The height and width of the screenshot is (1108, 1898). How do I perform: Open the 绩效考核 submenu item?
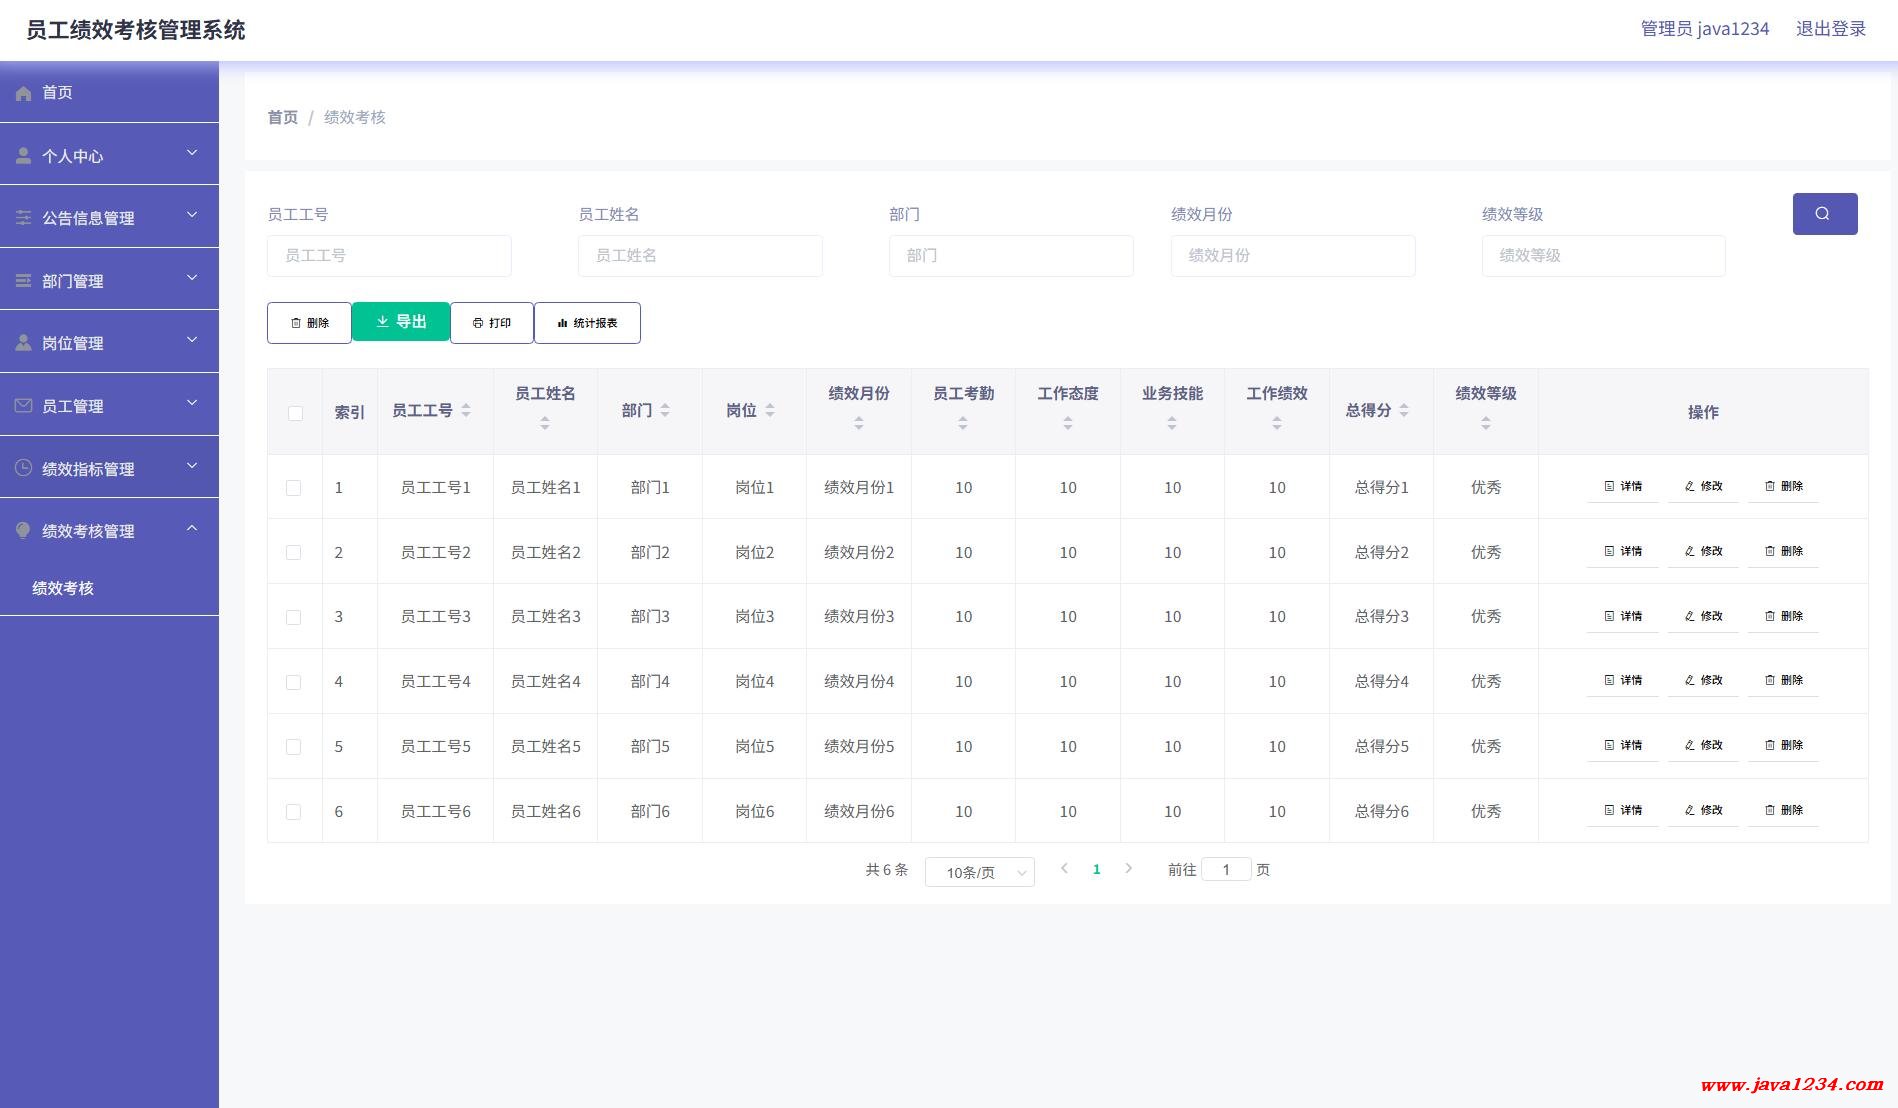click(x=63, y=588)
